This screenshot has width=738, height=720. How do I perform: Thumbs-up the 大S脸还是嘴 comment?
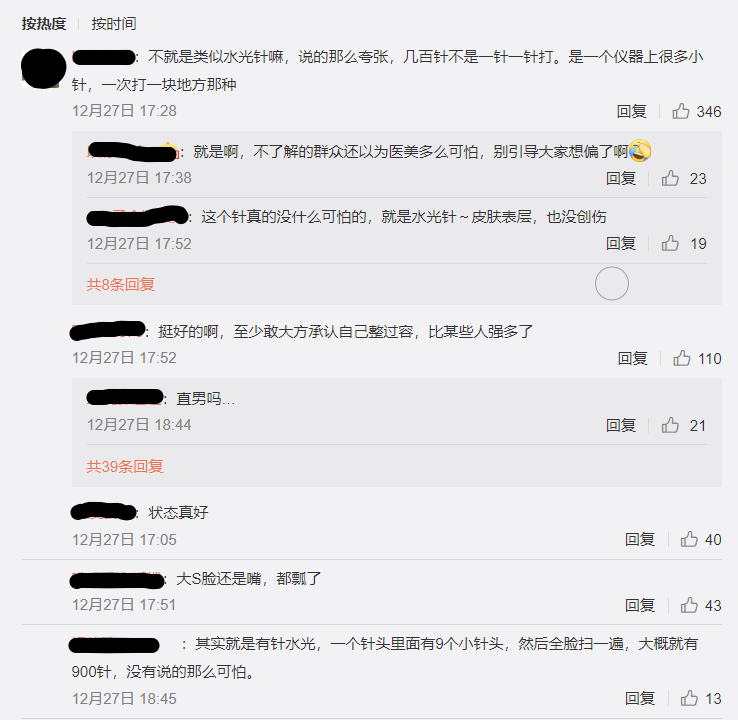click(689, 605)
